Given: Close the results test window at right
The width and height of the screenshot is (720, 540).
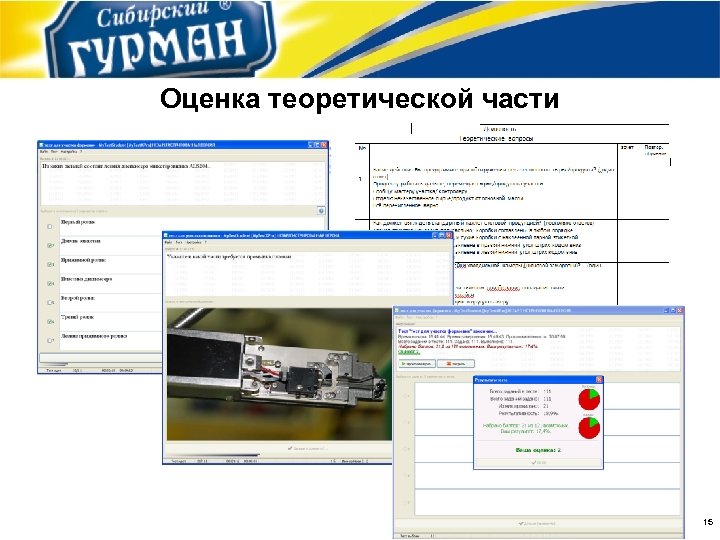Looking at the screenshot, I should coord(680,310).
